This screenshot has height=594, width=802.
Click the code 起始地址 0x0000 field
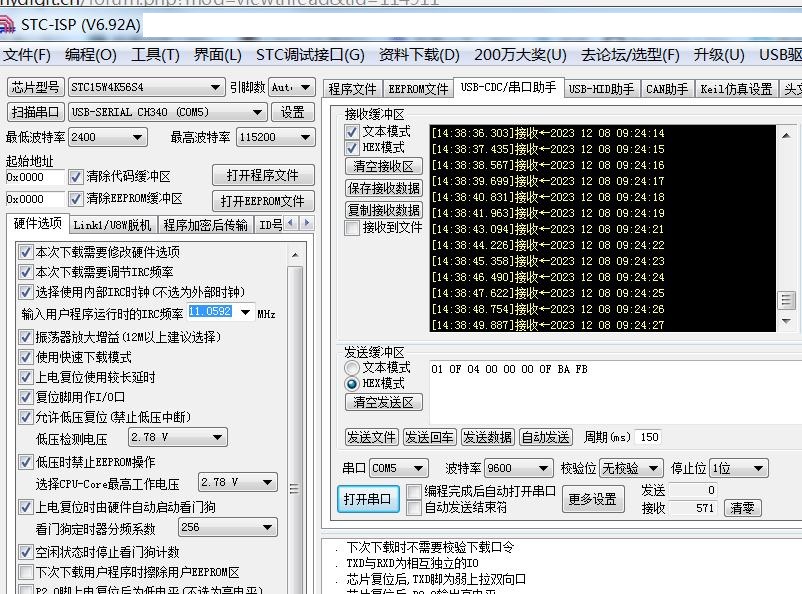click(x=35, y=178)
